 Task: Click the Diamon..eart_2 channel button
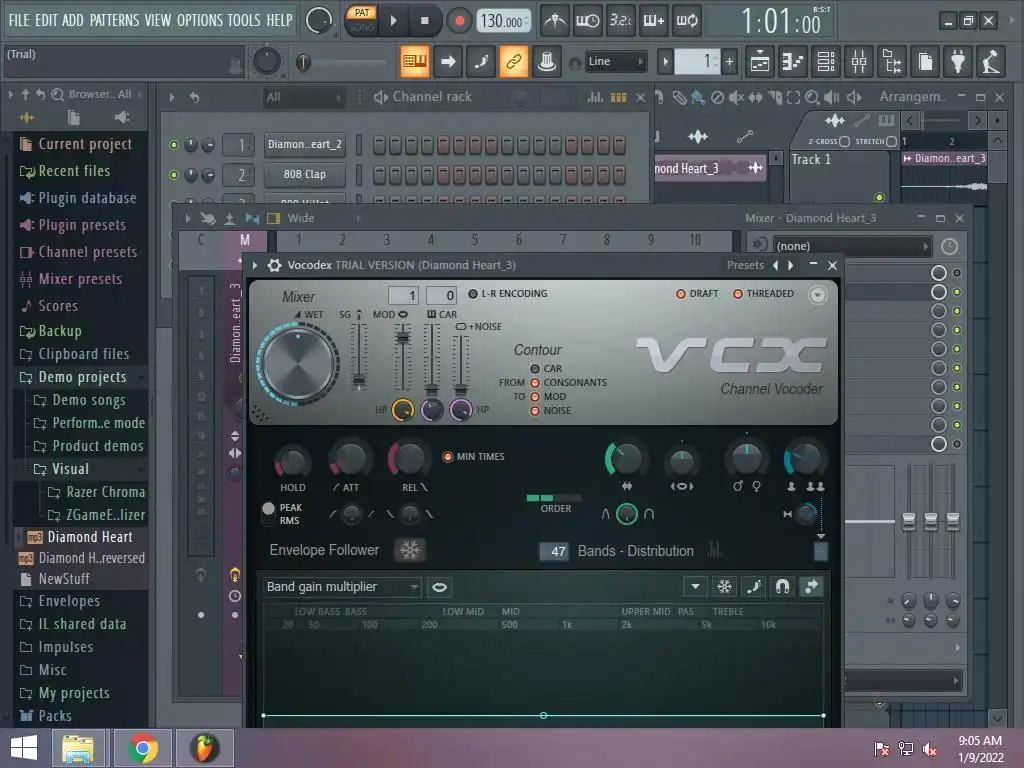[304, 144]
